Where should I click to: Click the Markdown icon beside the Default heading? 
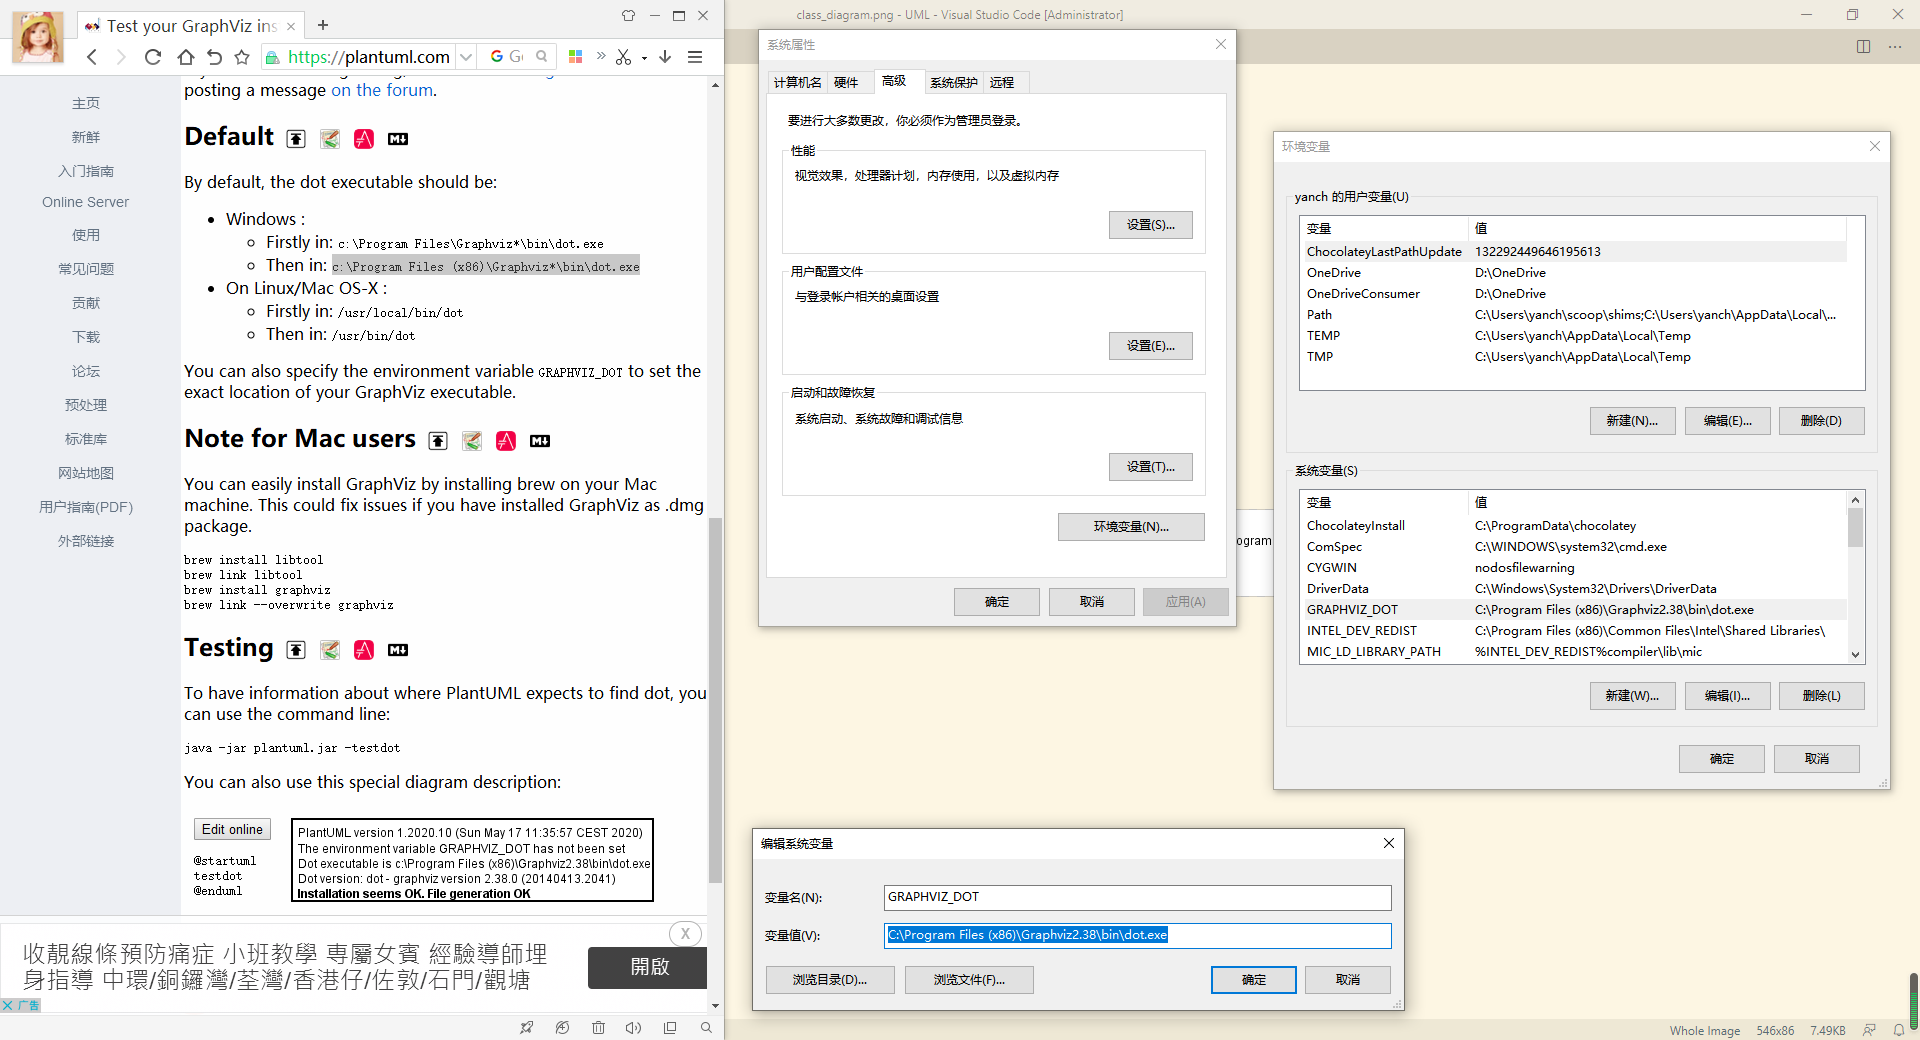[397, 139]
